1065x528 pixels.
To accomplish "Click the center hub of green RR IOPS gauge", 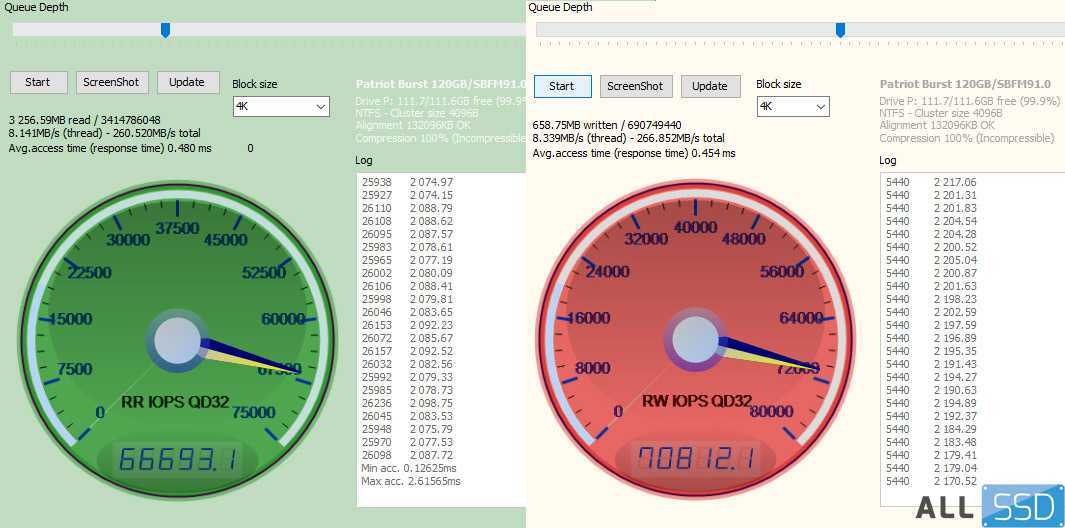I will [177, 340].
